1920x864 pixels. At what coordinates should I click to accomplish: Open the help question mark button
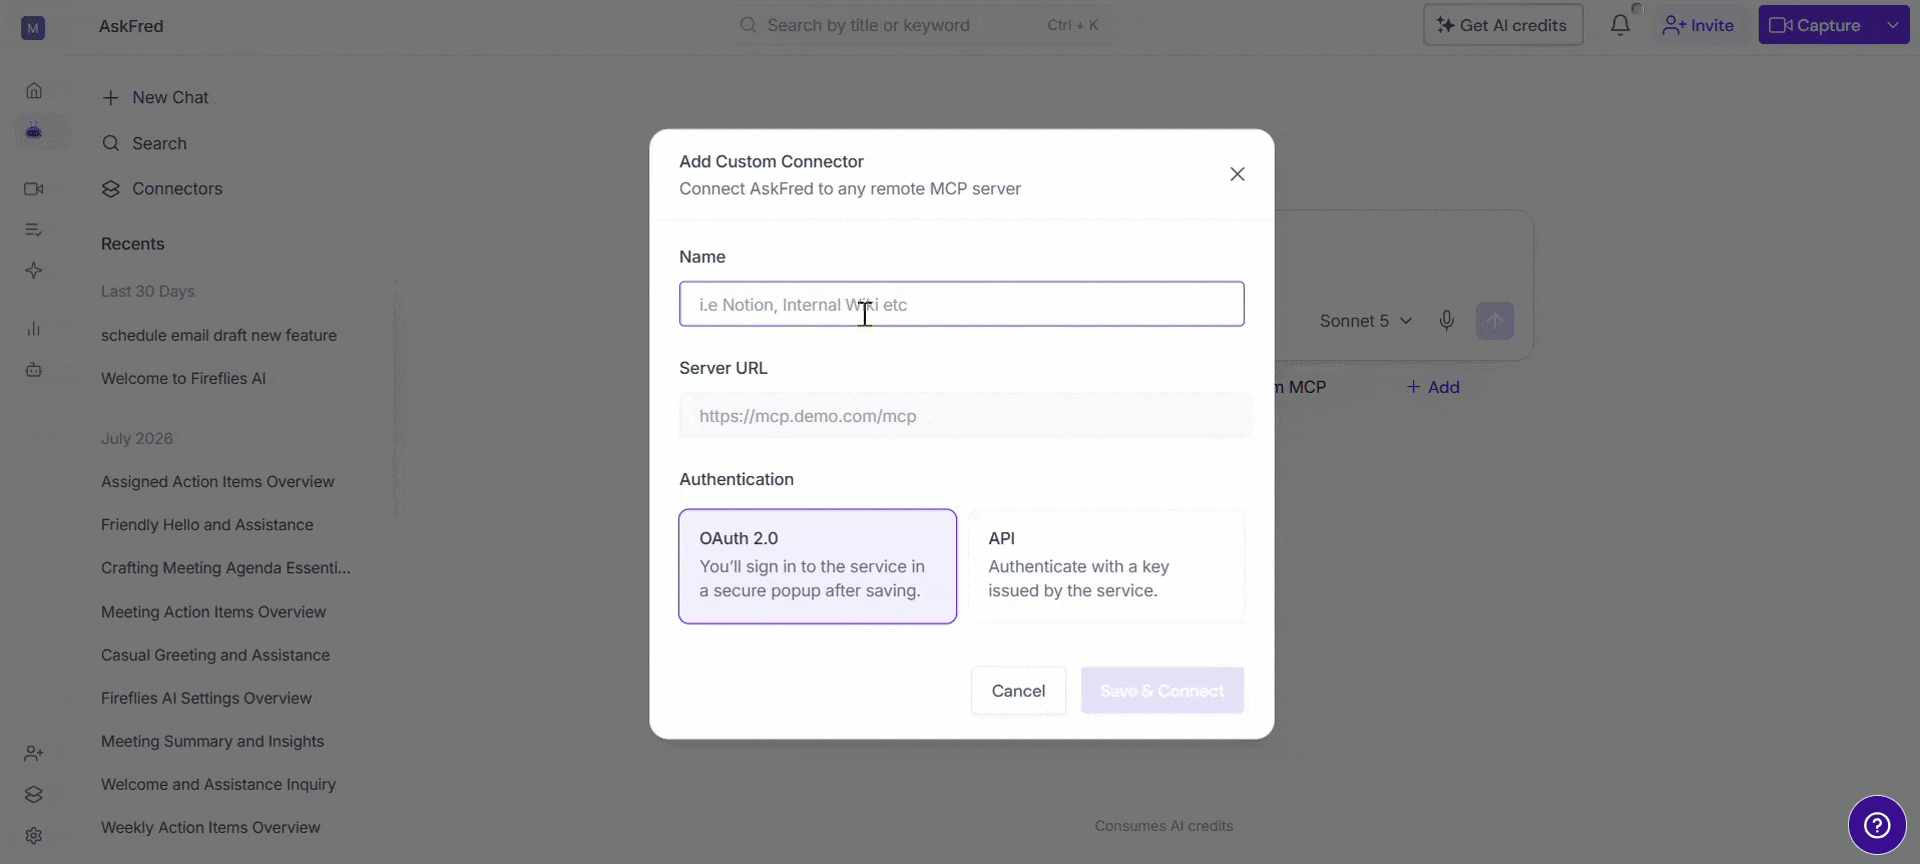click(x=1877, y=825)
